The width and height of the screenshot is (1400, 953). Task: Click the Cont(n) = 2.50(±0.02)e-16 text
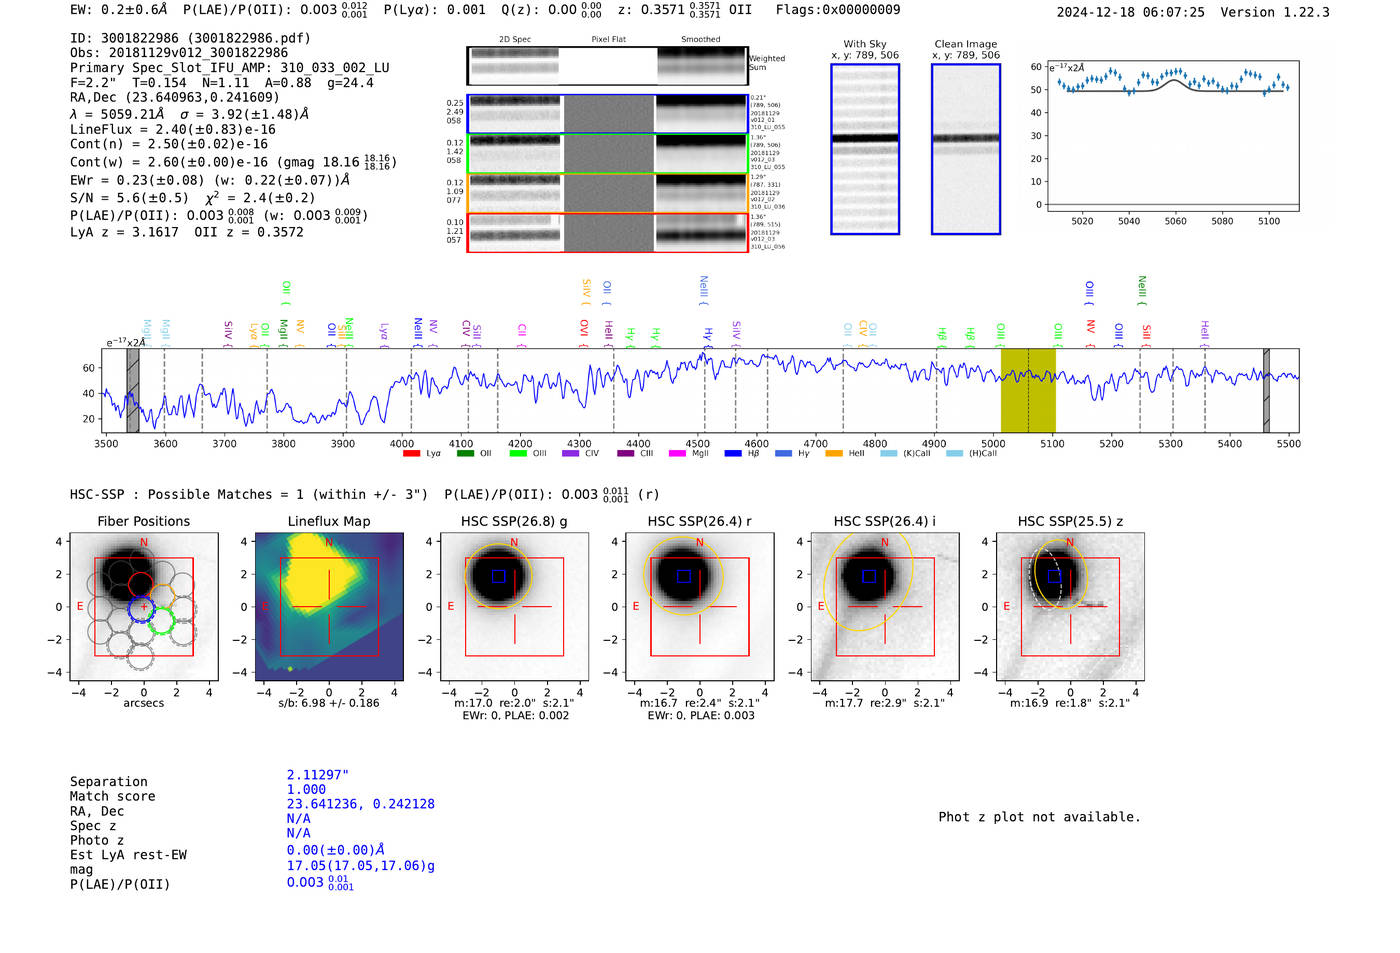[x=169, y=144]
